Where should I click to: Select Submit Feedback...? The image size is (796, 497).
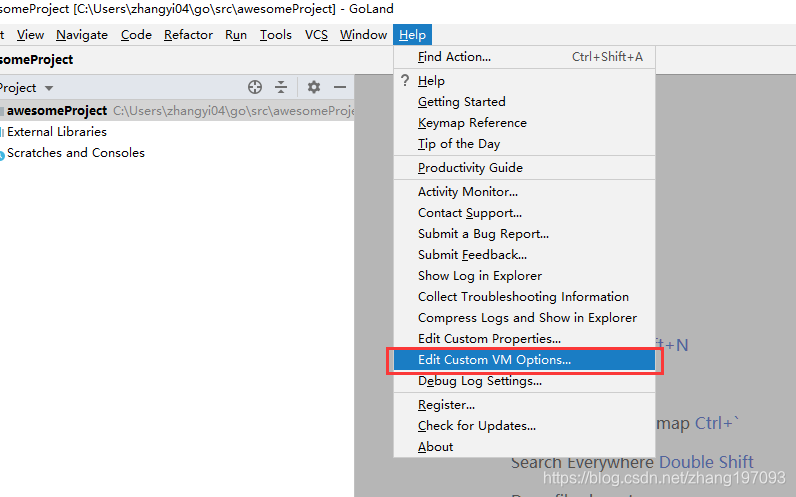coord(524,255)
